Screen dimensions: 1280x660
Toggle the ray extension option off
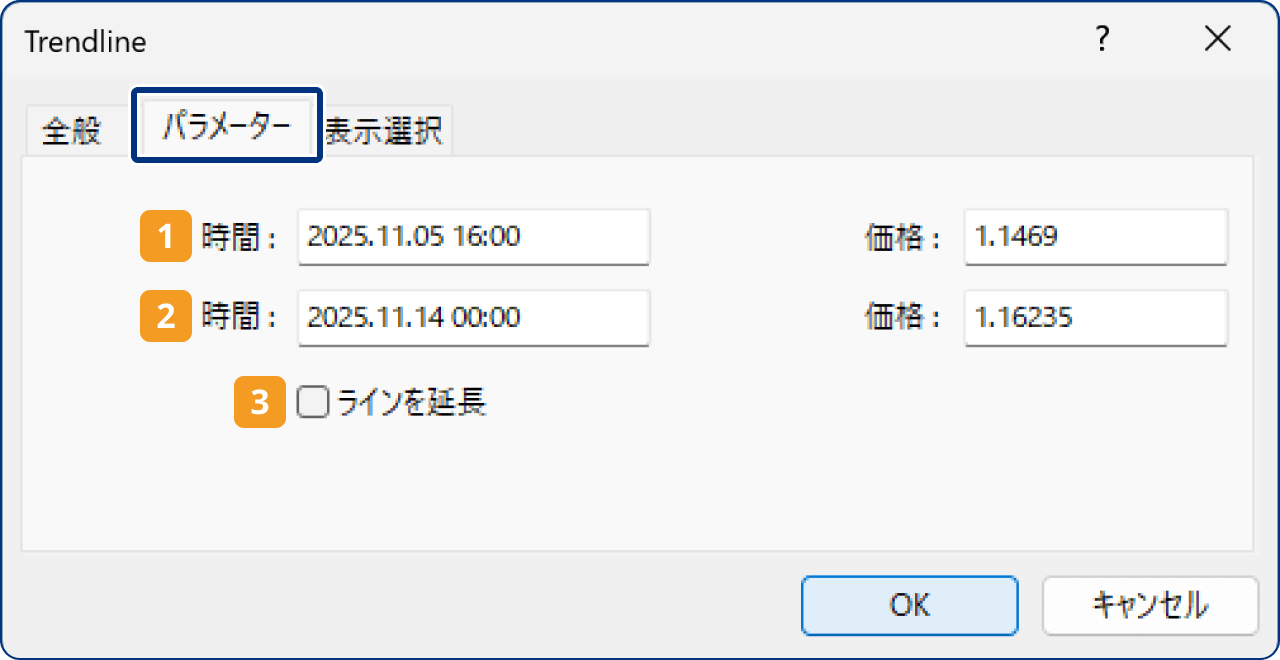click(312, 401)
